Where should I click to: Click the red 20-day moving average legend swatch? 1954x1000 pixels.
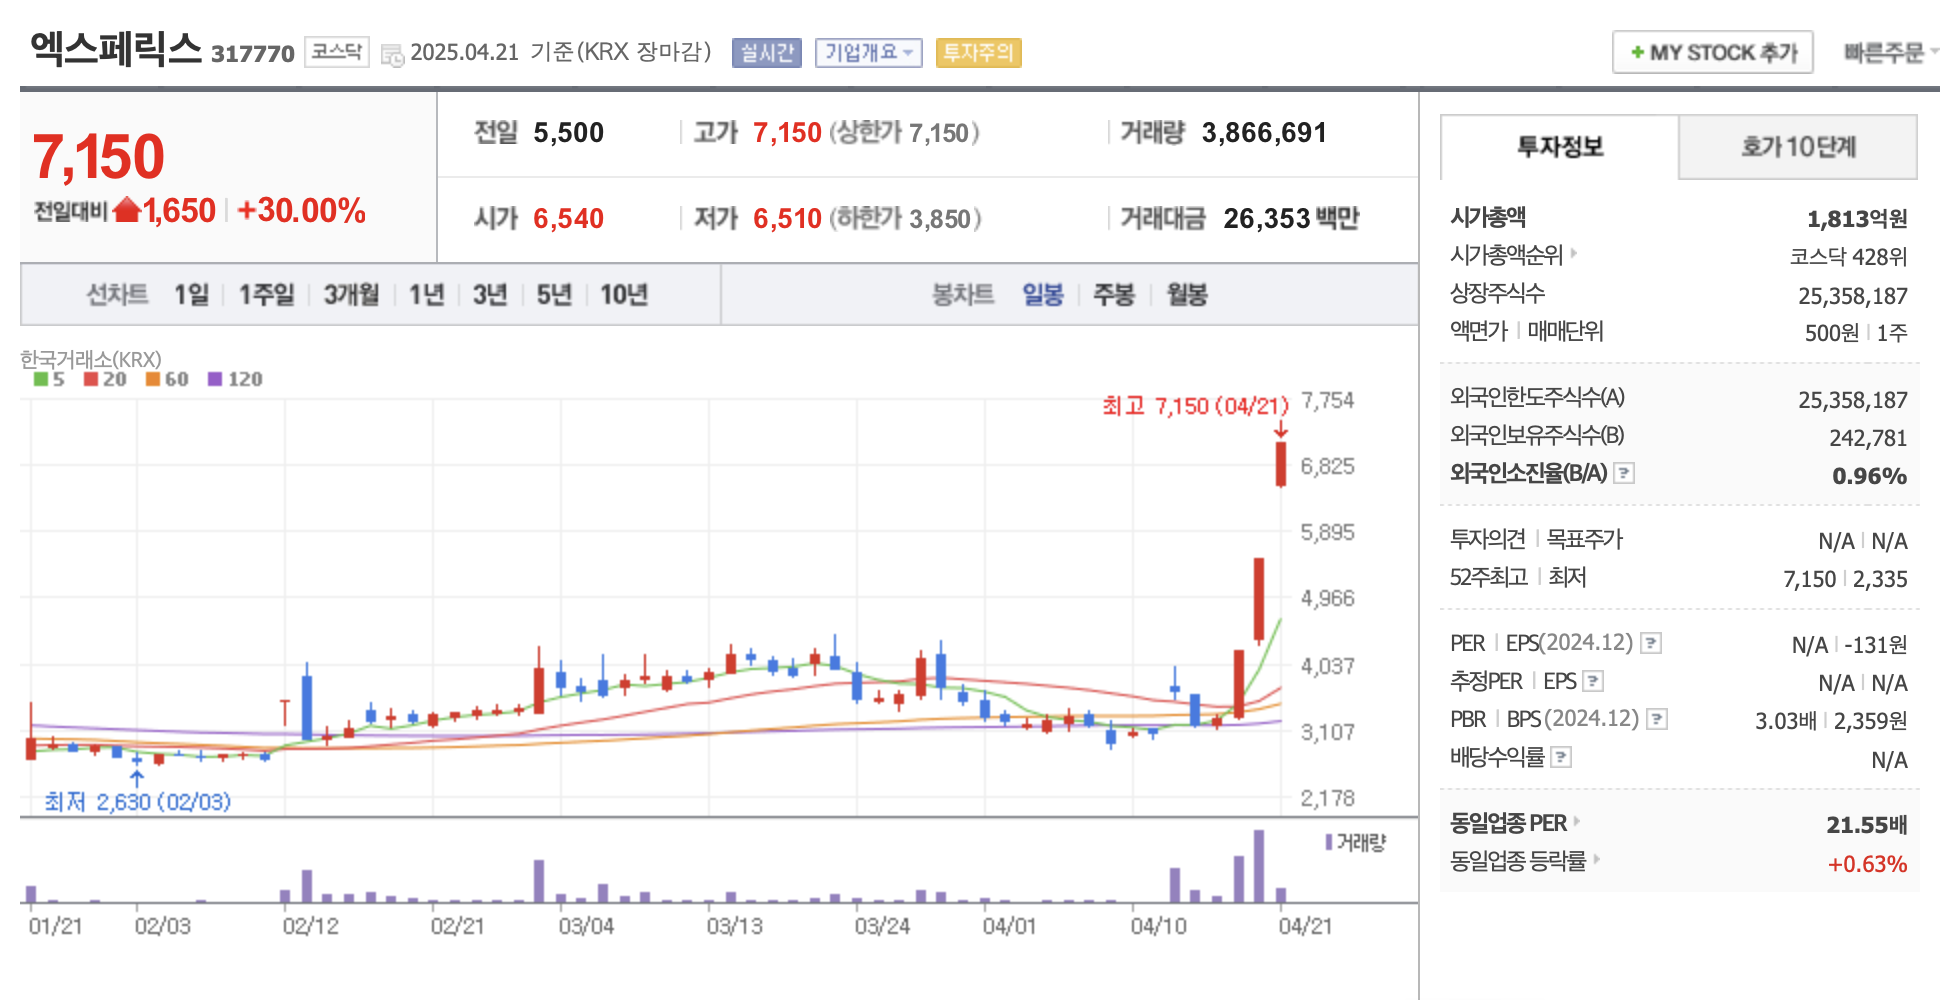[x=91, y=379]
